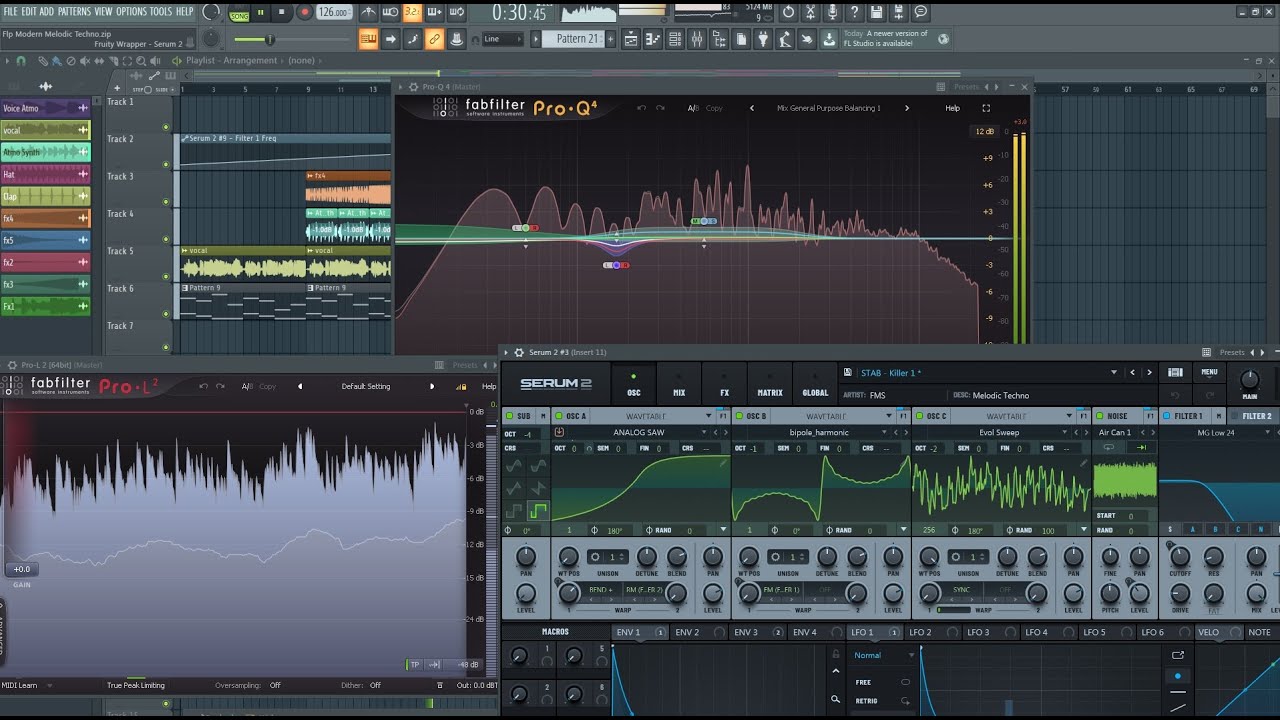Click the FL Studio record button
This screenshot has width=1280, height=720.
tap(305, 12)
